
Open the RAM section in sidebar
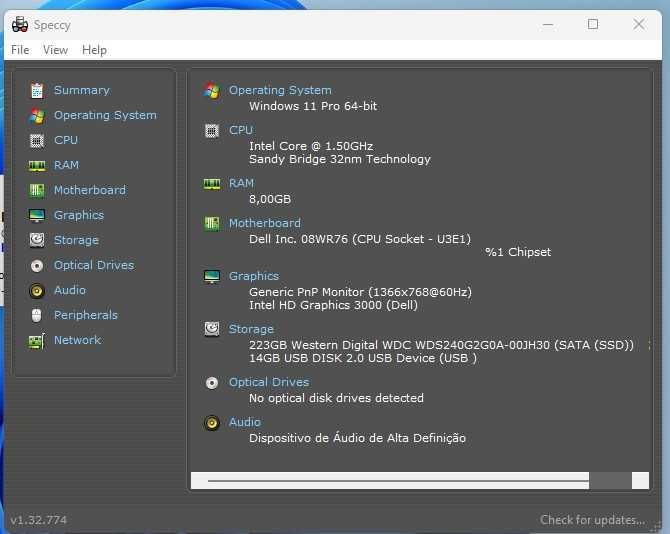click(66, 165)
